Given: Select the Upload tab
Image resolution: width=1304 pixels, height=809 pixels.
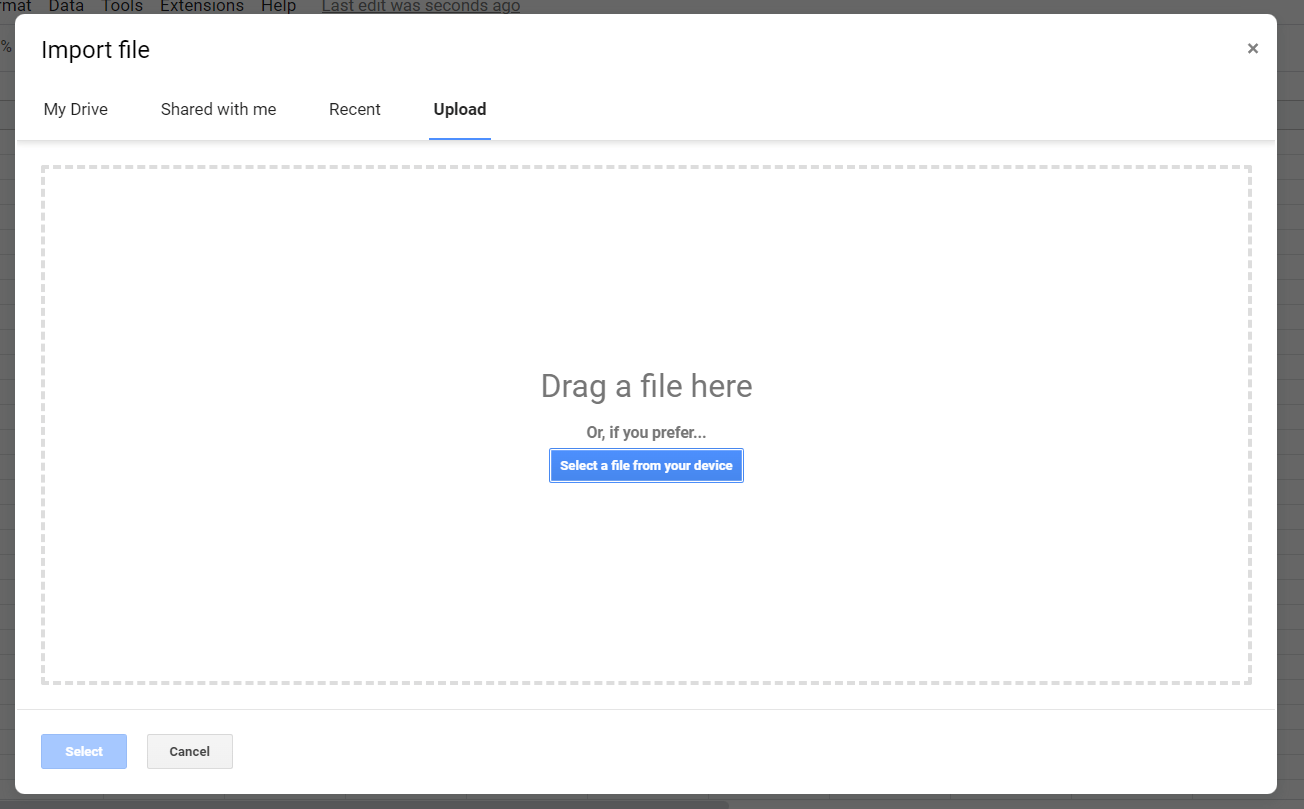Looking at the screenshot, I should click(x=459, y=109).
